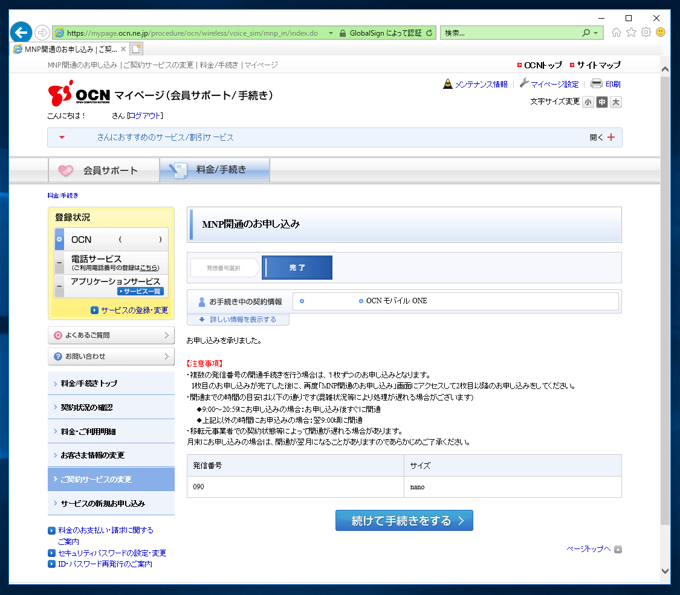Click 続けて手続きをする button
The image size is (680, 595).
404,520
